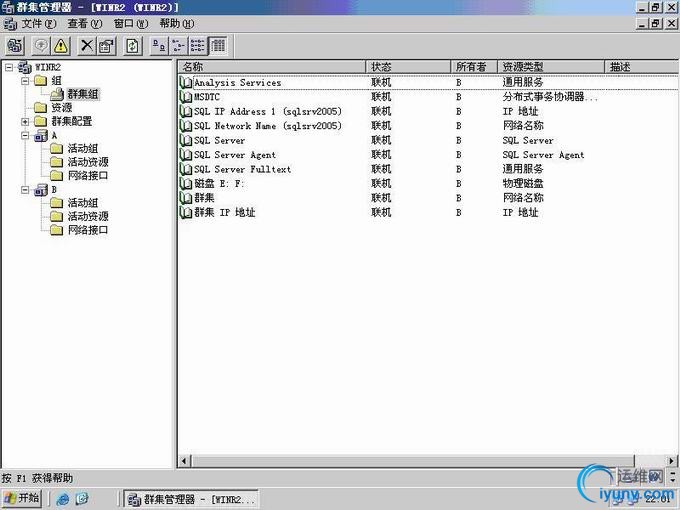Open the 查看(V) menu
This screenshot has width=680, height=510.
[85, 23]
